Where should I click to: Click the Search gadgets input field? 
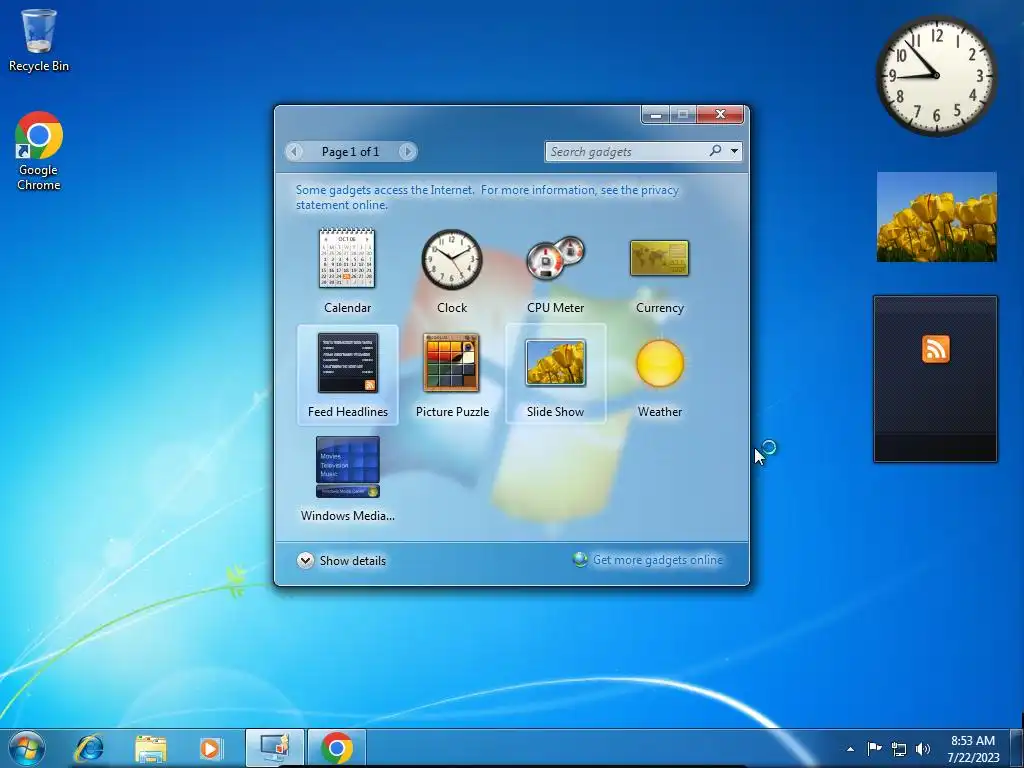pos(627,152)
